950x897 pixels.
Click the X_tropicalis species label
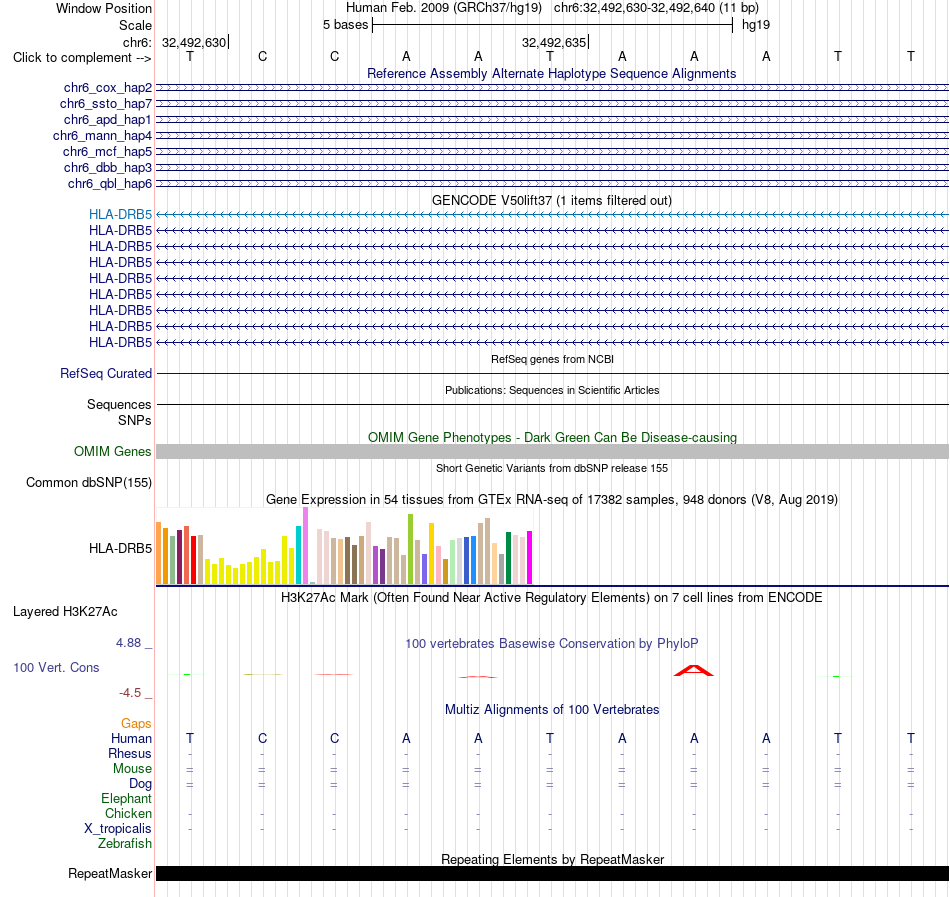click(118, 828)
